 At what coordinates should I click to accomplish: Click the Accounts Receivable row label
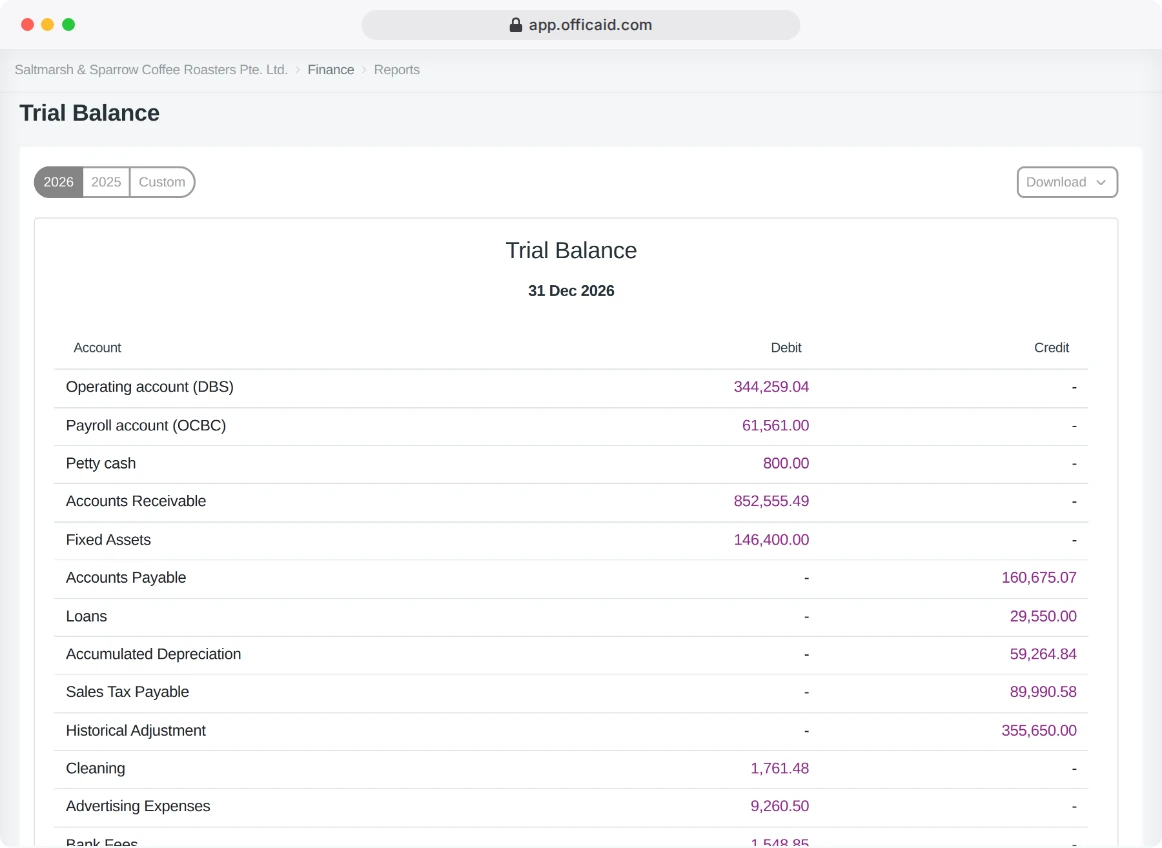tap(136, 501)
